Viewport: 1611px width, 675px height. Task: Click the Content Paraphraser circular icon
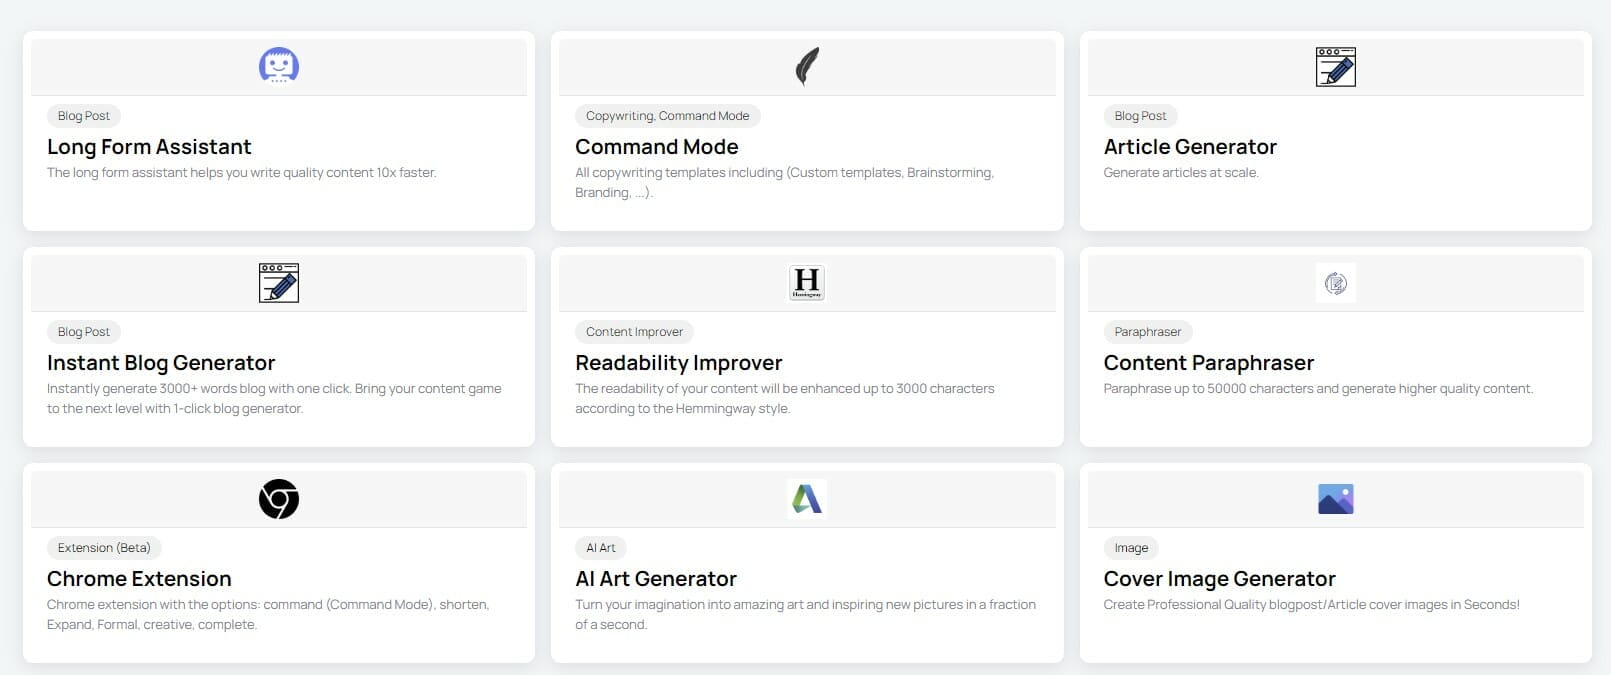1335,283
